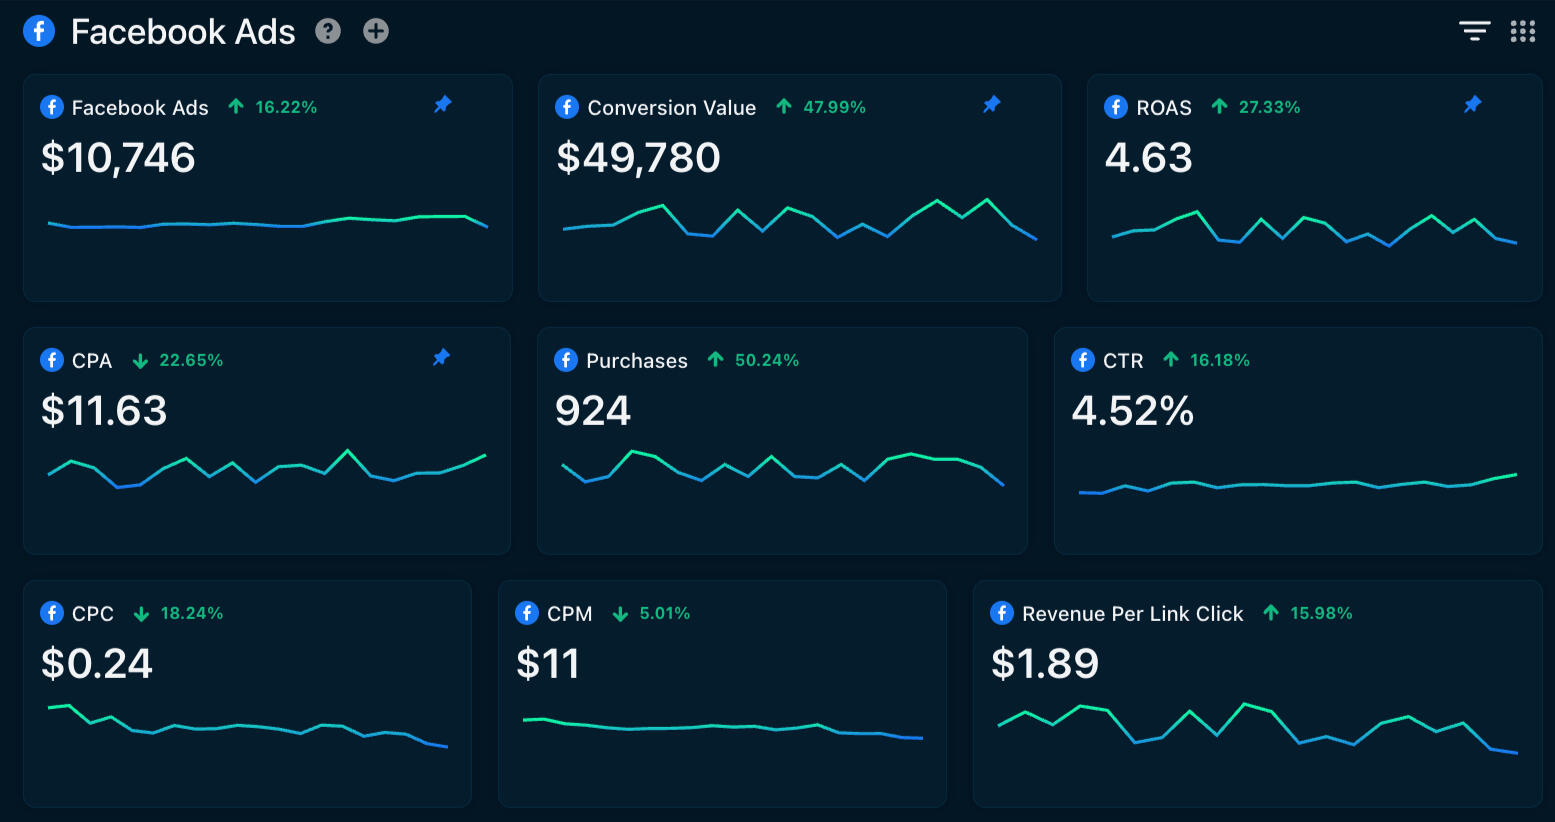Viewport: 1555px width, 822px height.
Task: Click the Facebook logo in page header
Action: tap(39, 32)
